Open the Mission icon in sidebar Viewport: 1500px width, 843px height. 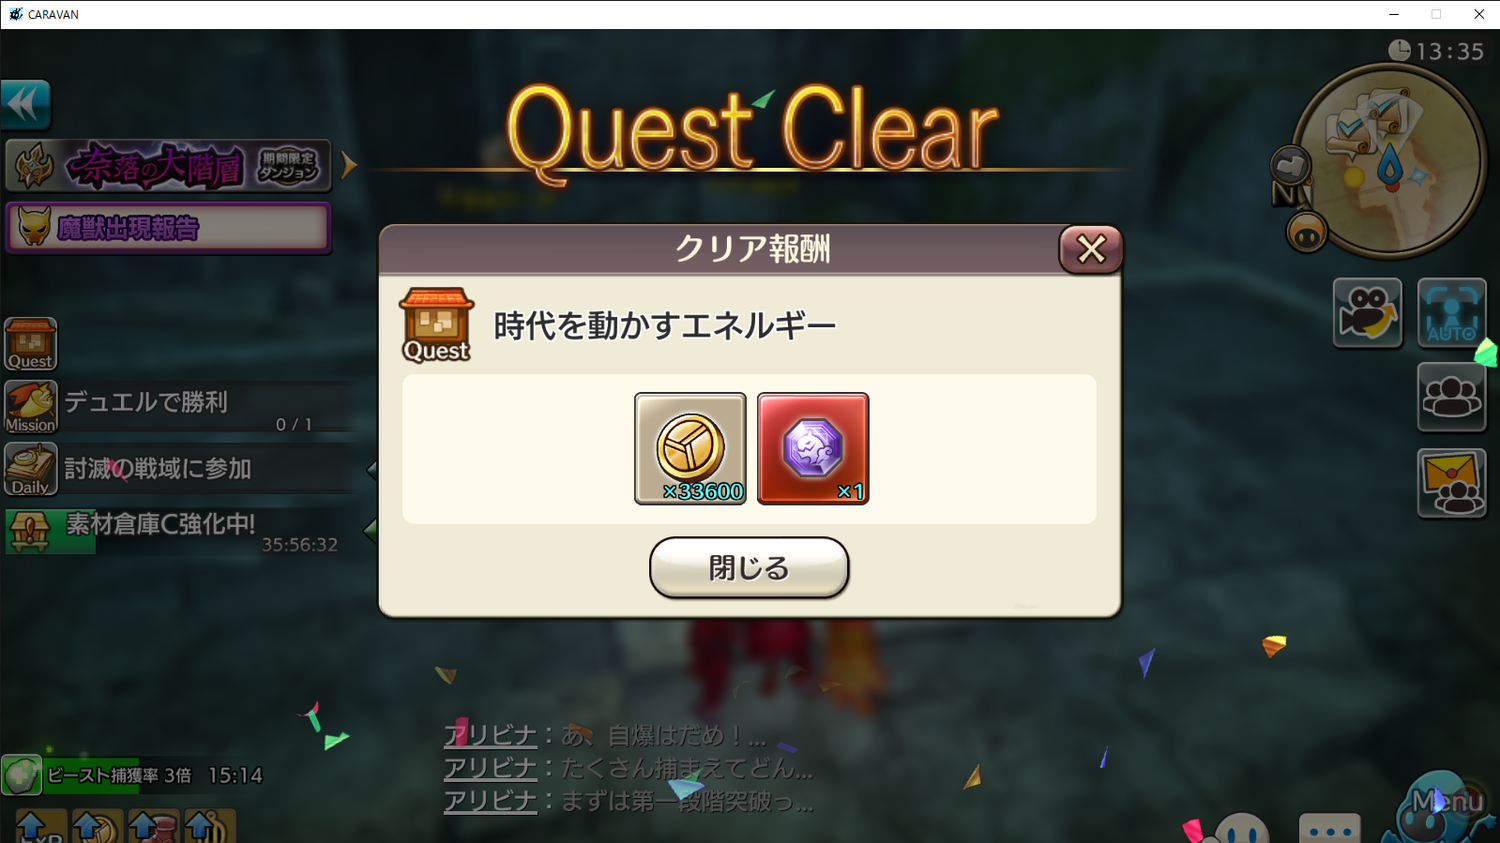pos(31,407)
